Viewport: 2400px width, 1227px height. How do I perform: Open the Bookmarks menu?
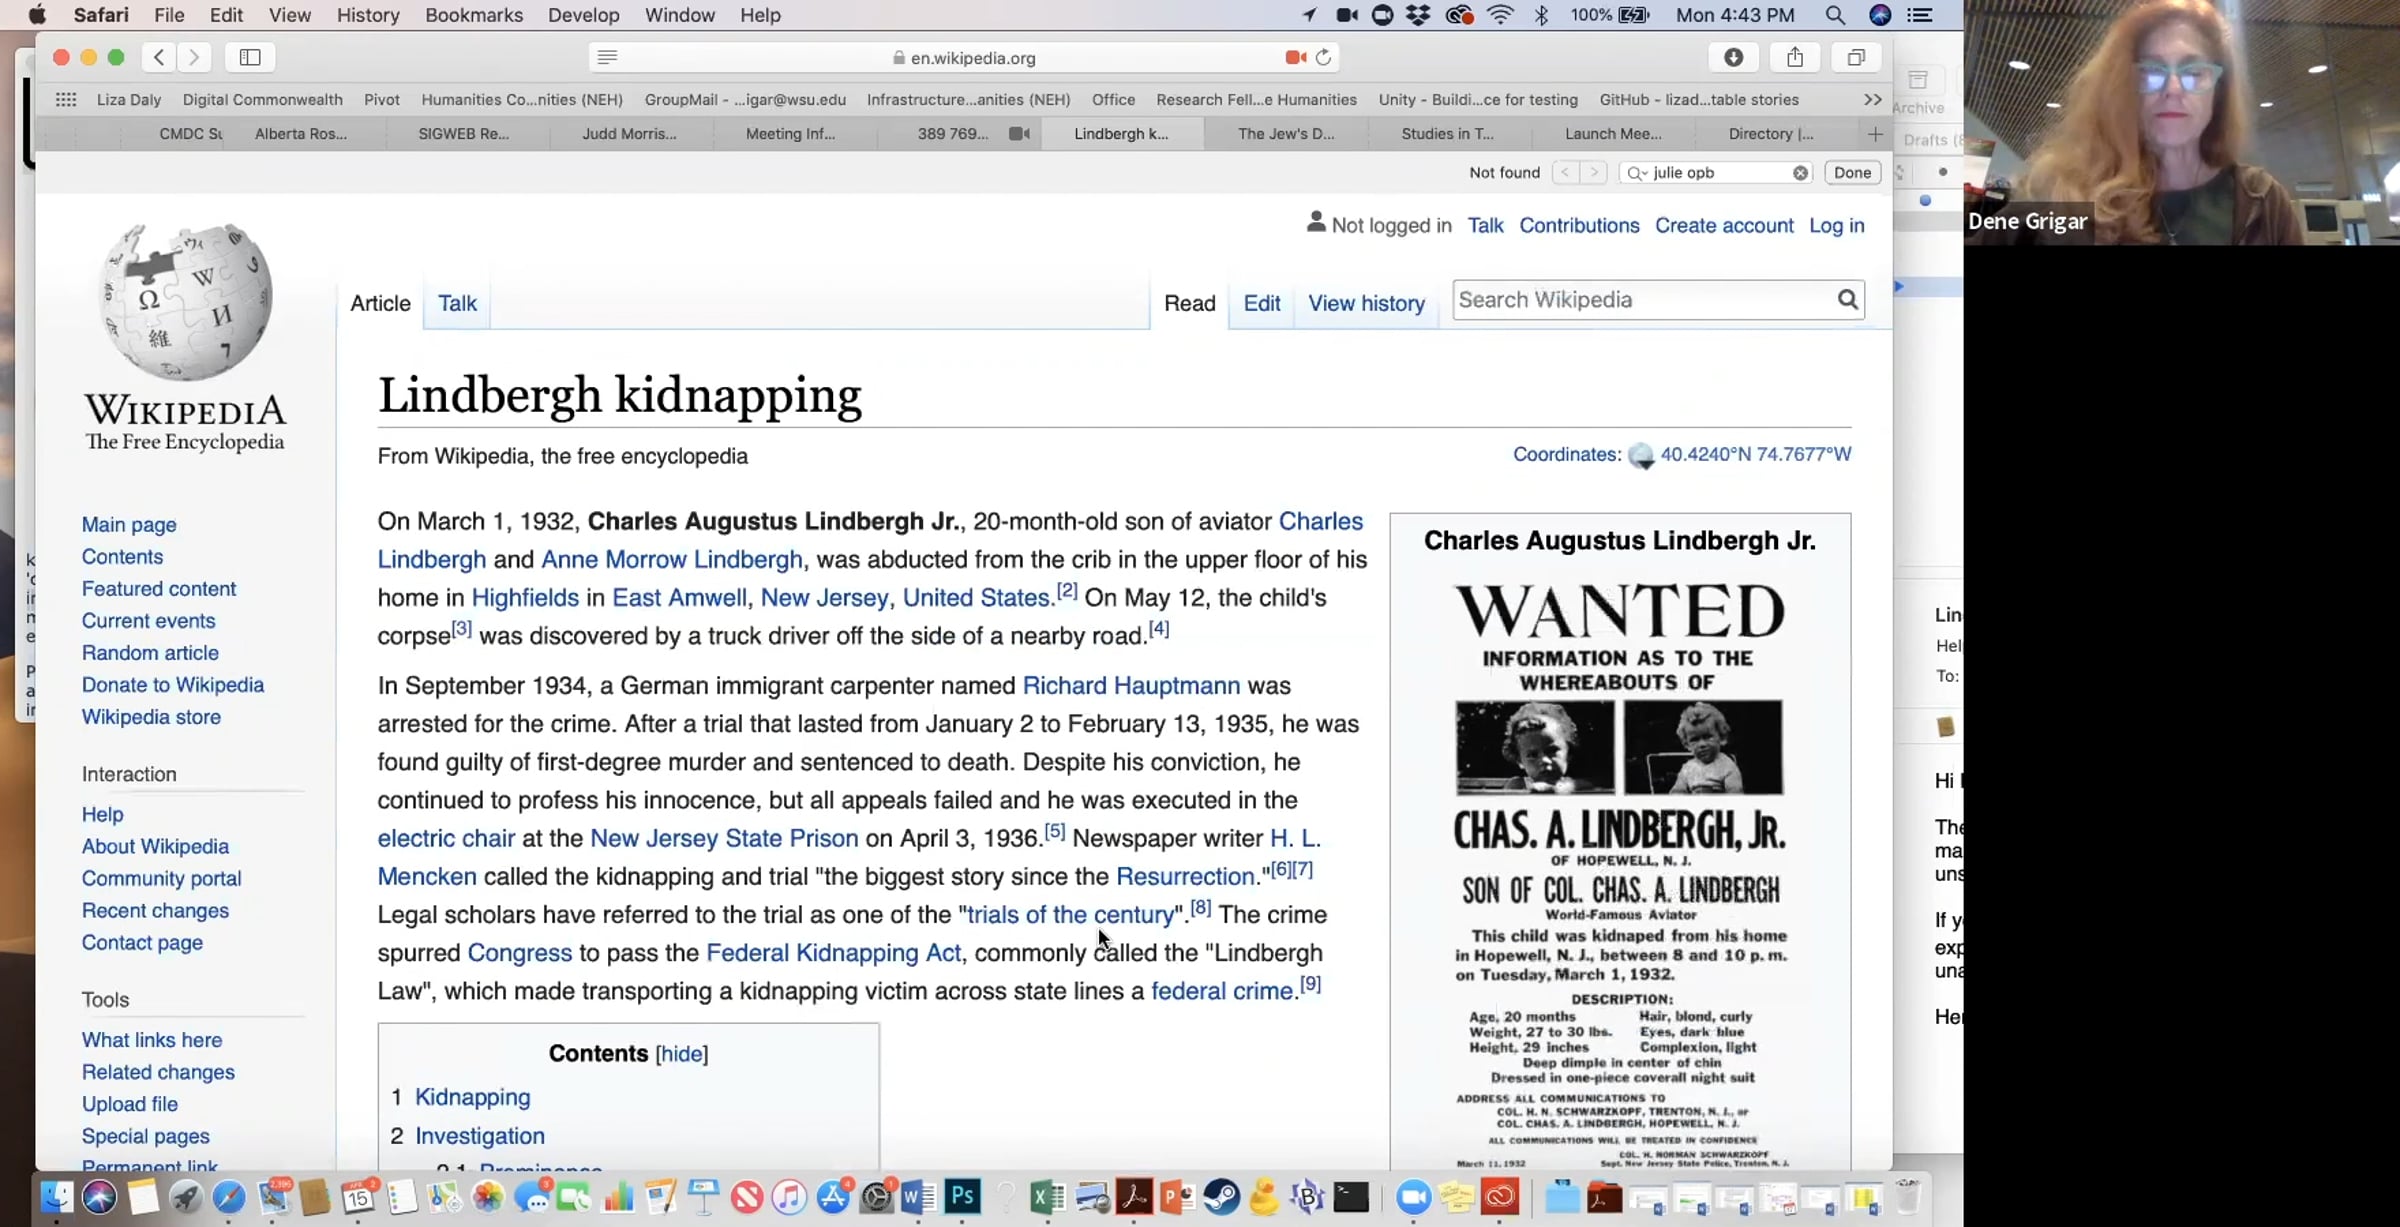tap(473, 15)
